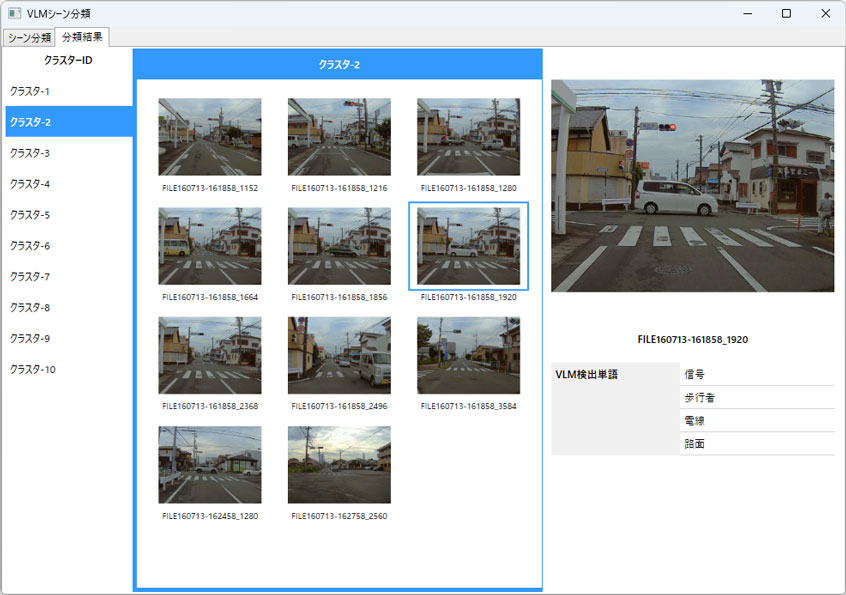Select クラスタ-1 in the cluster list

[x=30, y=90]
